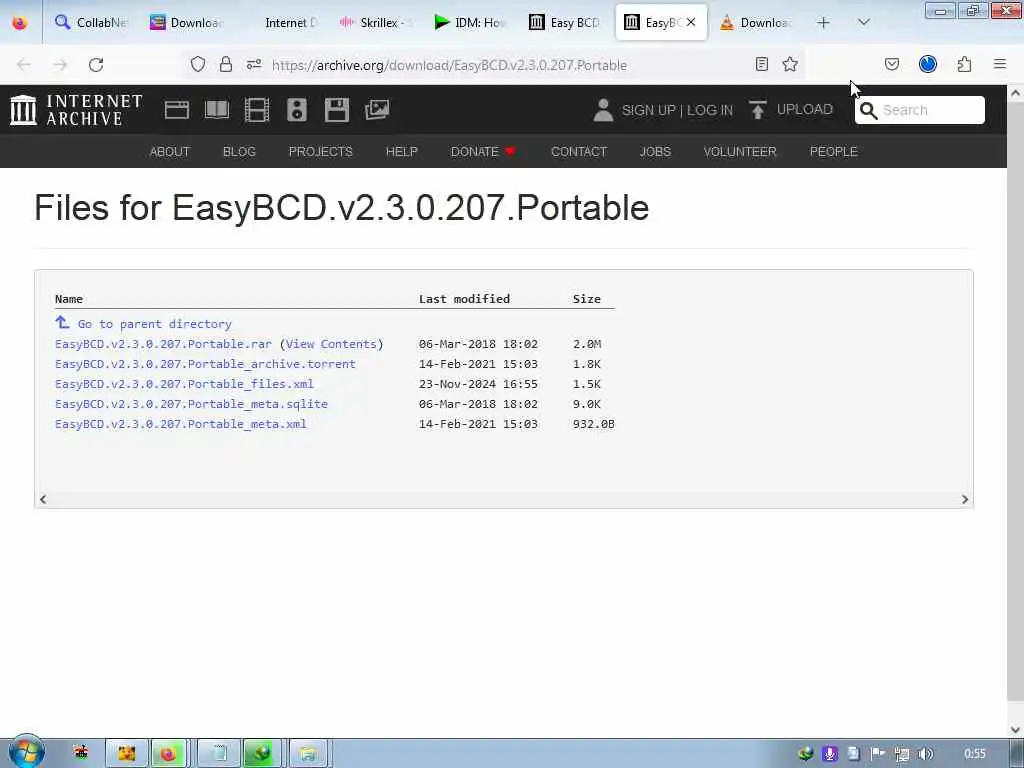Viewport: 1024px width, 768px height.
Task: Click the microphone tray icon
Action: pyautogui.click(x=829, y=754)
